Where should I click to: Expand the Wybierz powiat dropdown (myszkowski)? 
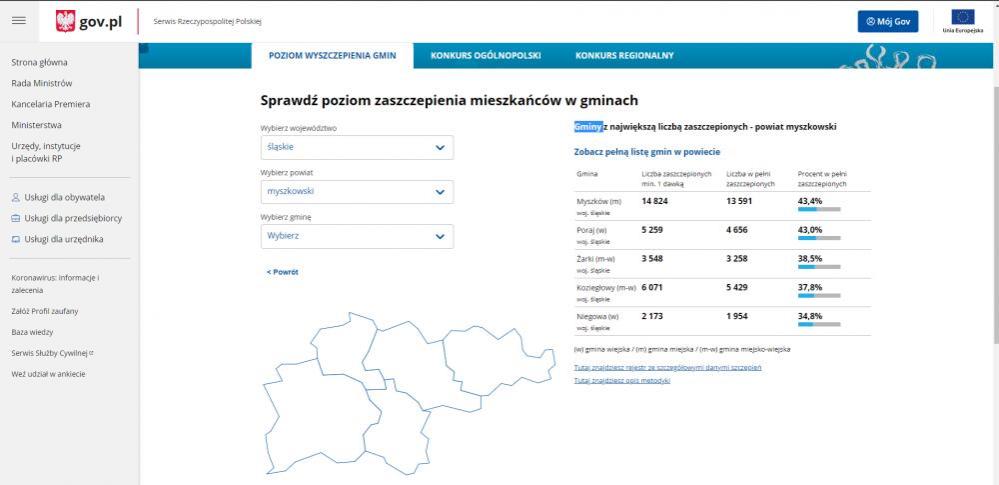[x=357, y=192]
